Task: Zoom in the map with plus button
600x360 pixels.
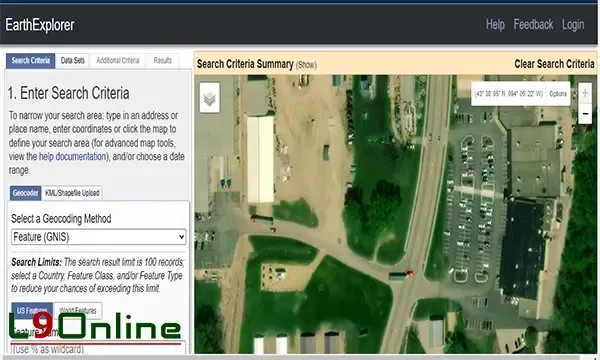Action: [585, 93]
